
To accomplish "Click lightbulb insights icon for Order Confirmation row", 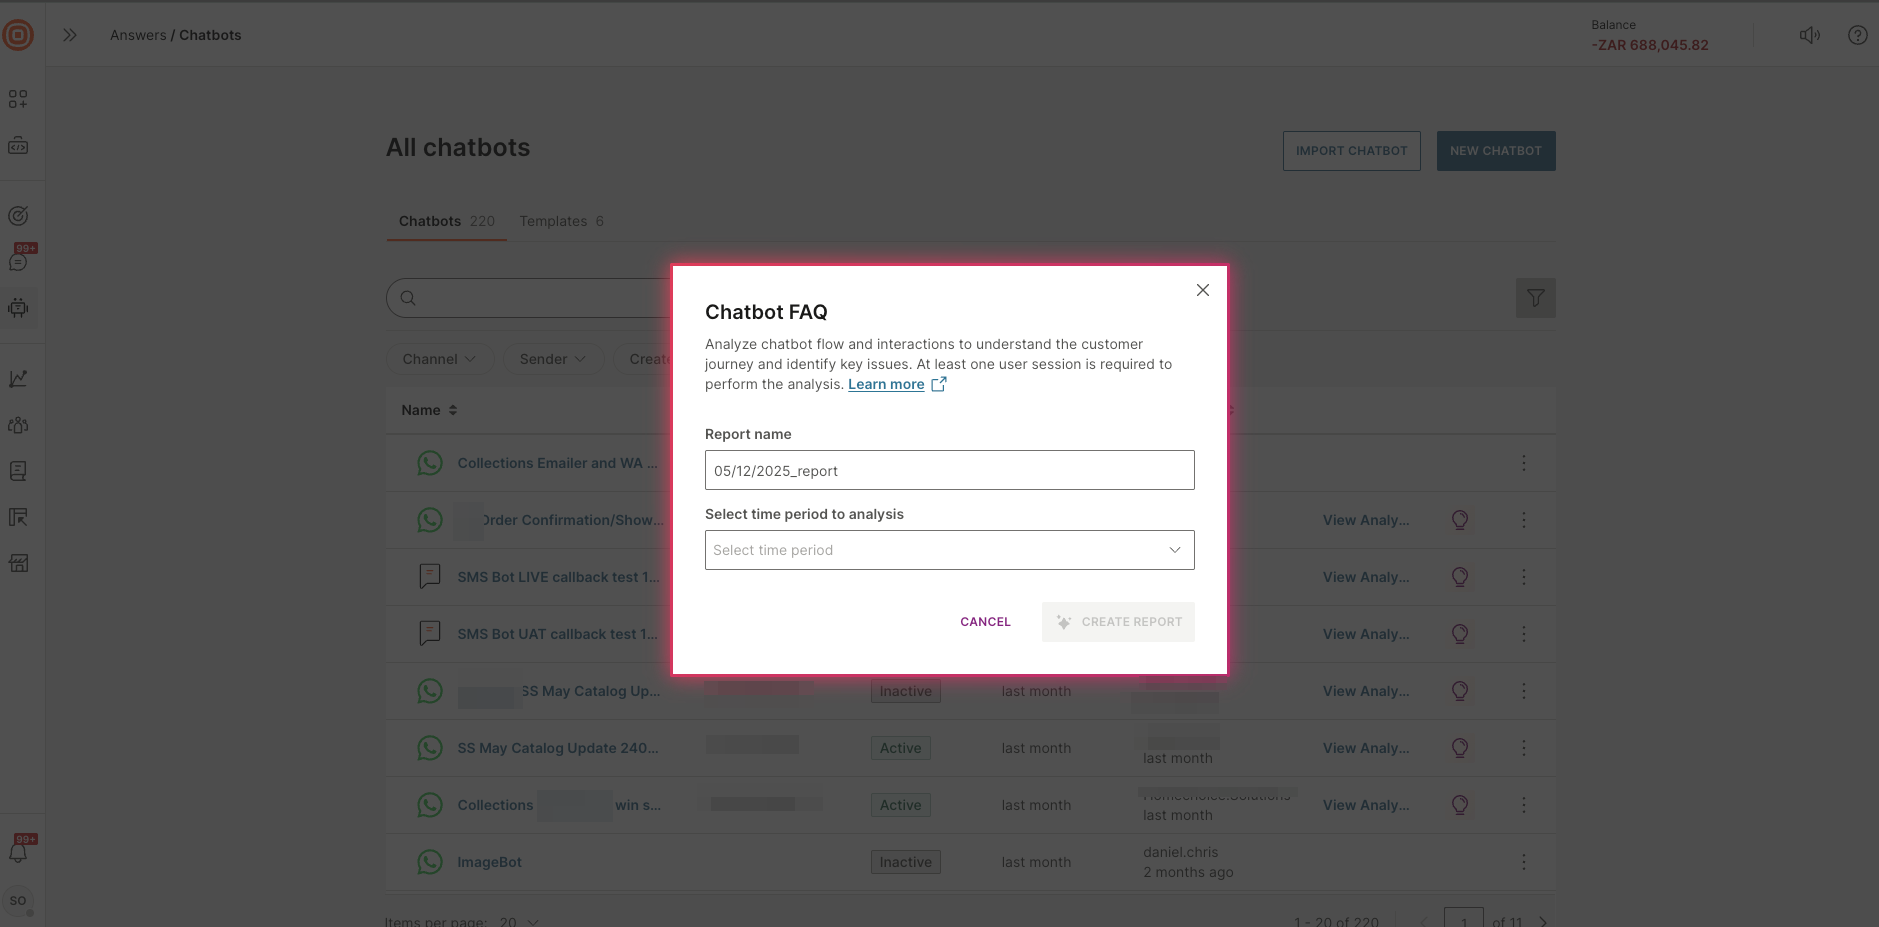I will (1459, 520).
